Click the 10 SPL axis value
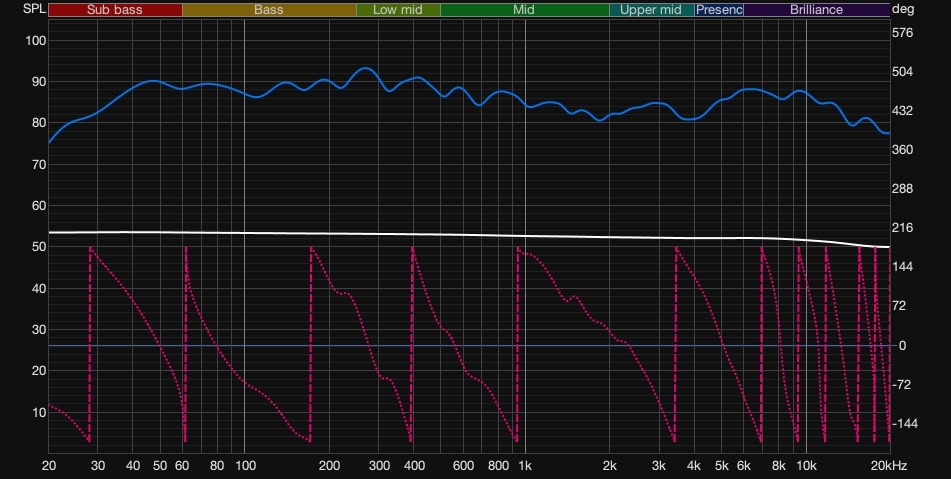Viewport: 951px width, 479px height. coord(39,413)
